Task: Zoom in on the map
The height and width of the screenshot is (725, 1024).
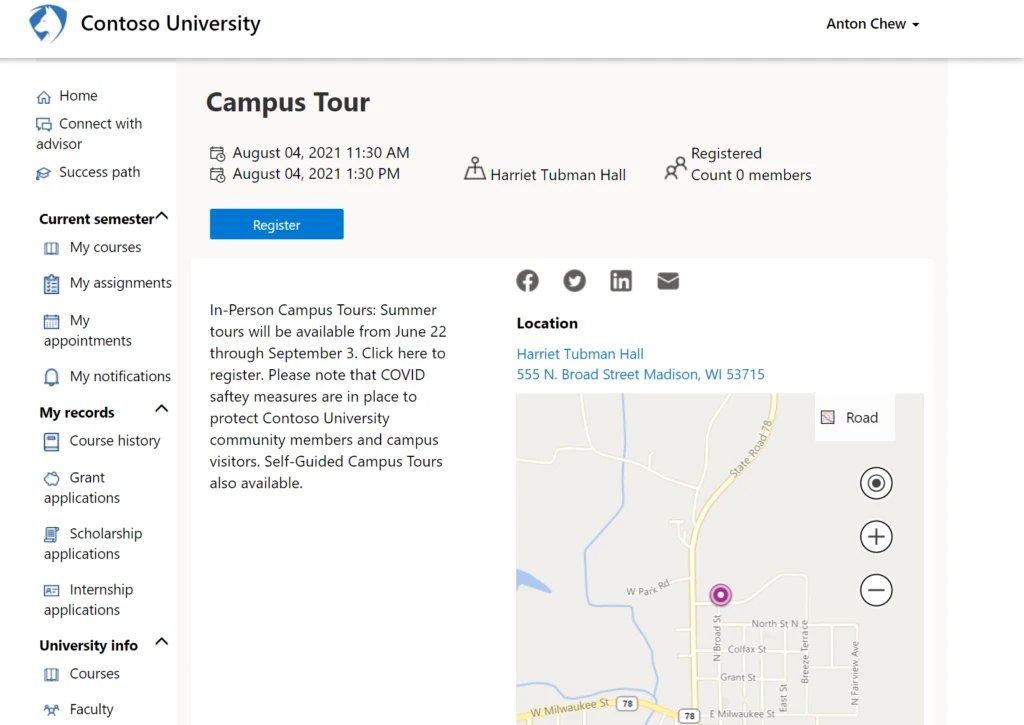Action: 876,537
